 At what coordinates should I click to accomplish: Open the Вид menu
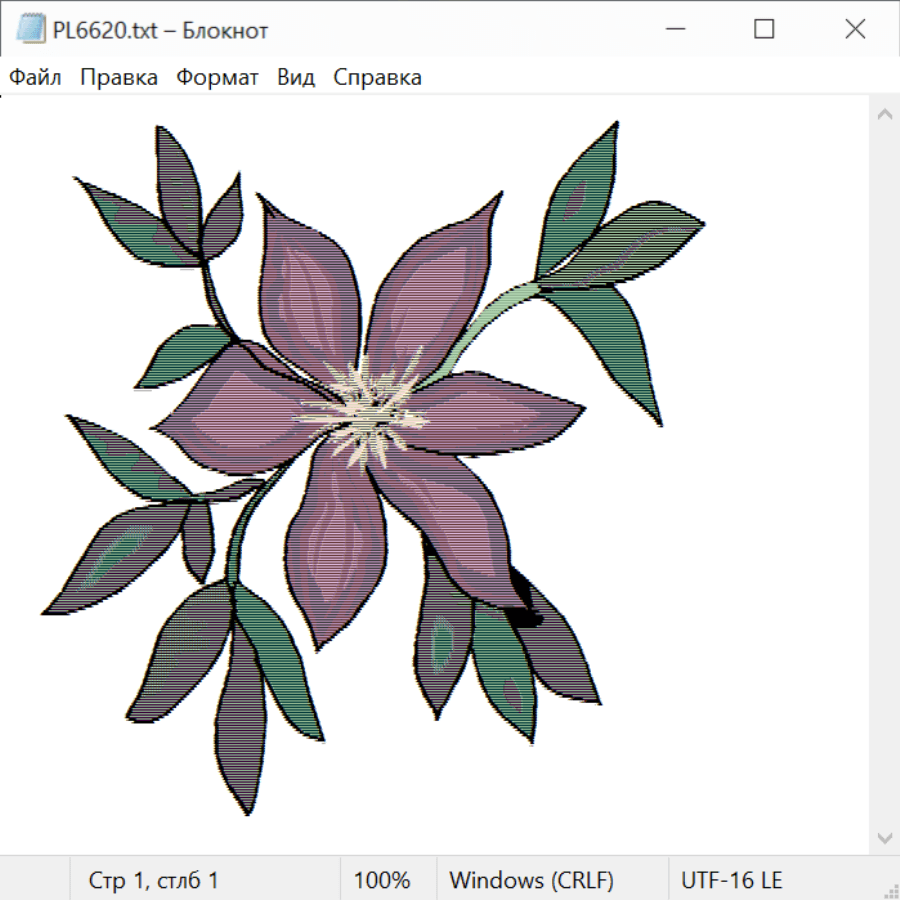(296, 78)
